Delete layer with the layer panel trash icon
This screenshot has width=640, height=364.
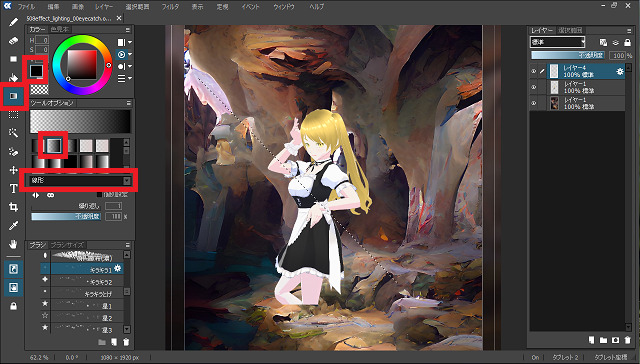tap(628, 340)
